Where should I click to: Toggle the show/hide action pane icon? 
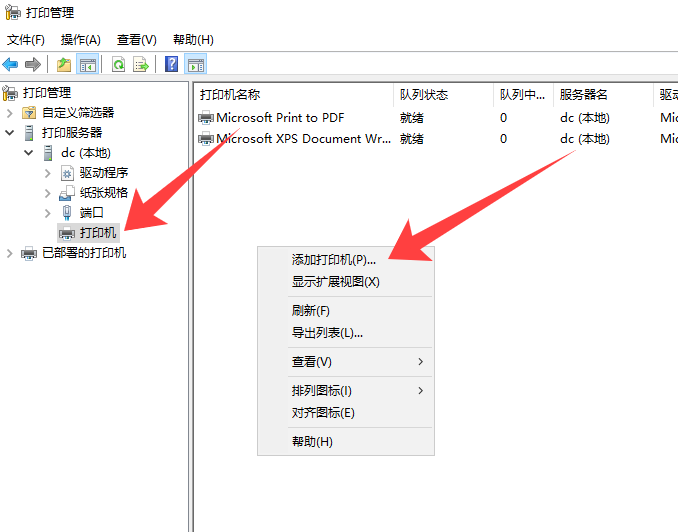tap(196, 65)
